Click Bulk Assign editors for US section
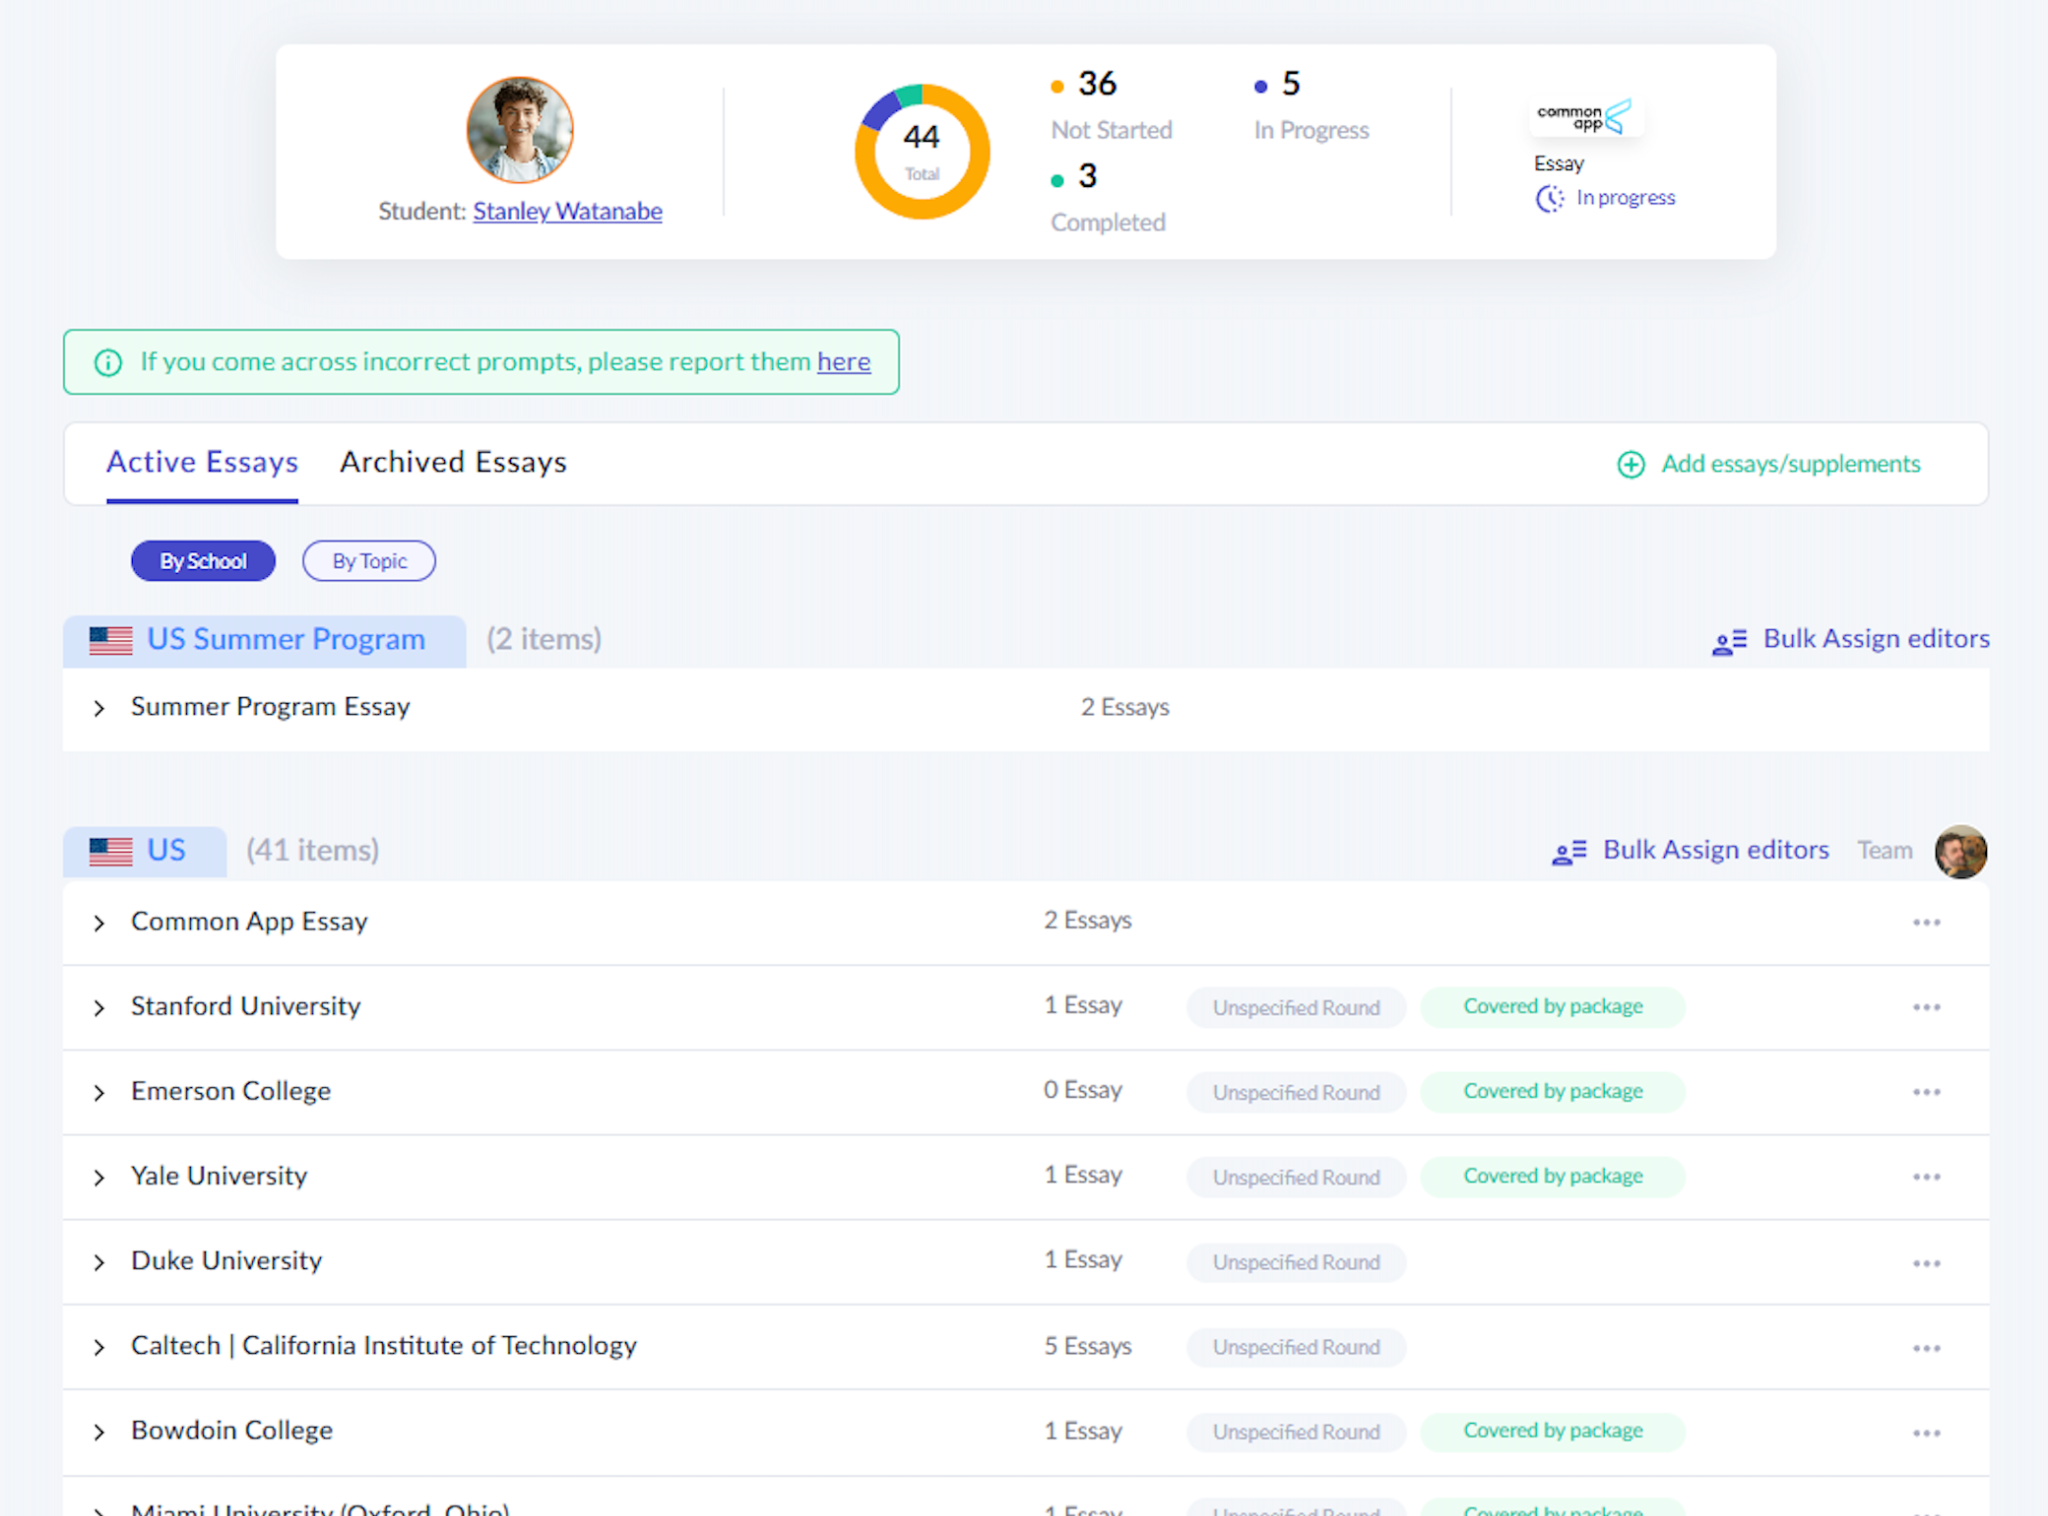 [1690, 850]
